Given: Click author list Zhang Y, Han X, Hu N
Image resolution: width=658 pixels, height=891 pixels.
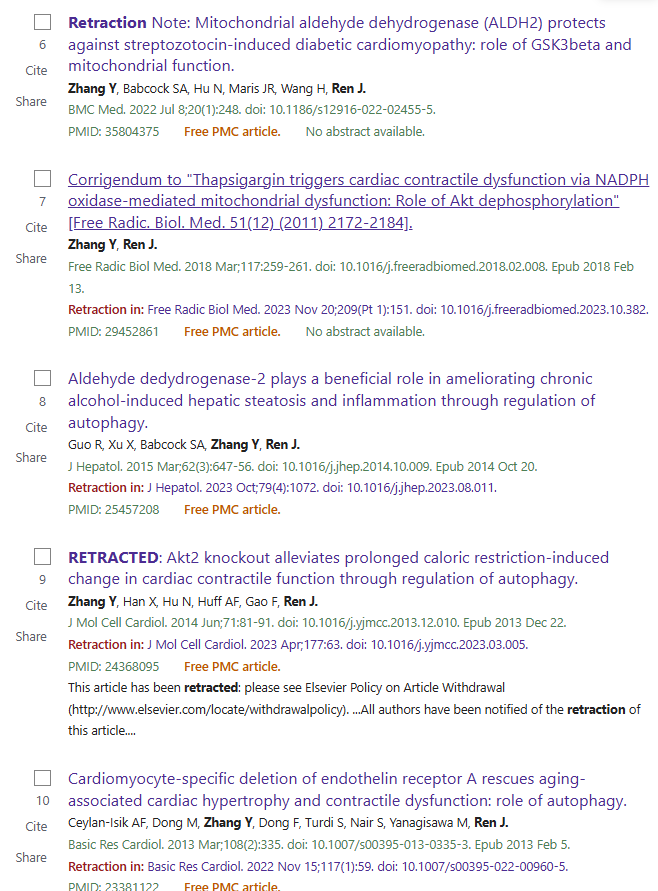Looking at the screenshot, I should [193, 601].
